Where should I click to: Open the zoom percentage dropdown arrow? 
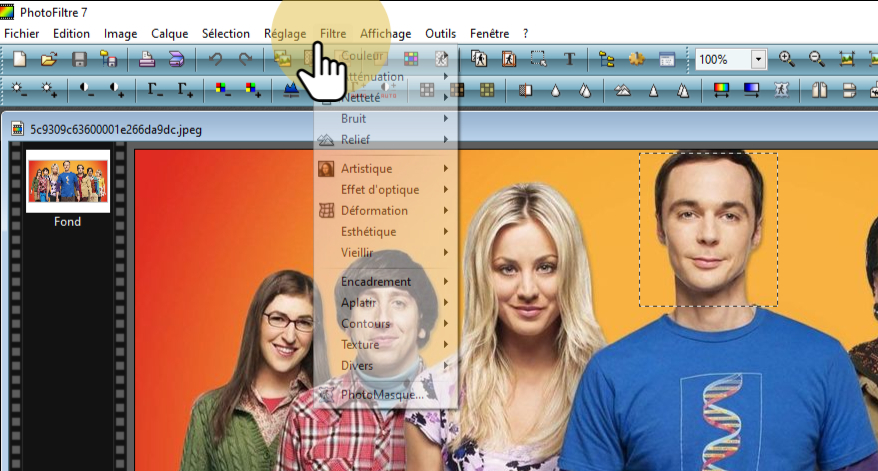758,59
